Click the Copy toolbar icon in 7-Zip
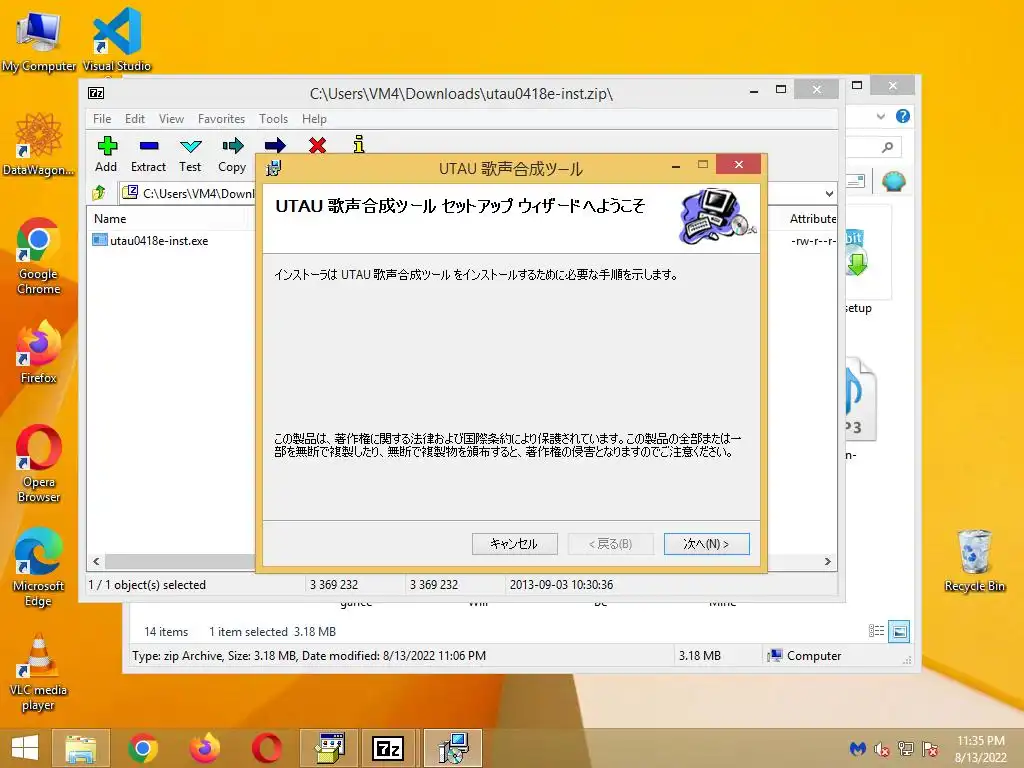The height and width of the screenshot is (768, 1024). (x=232, y=154)
